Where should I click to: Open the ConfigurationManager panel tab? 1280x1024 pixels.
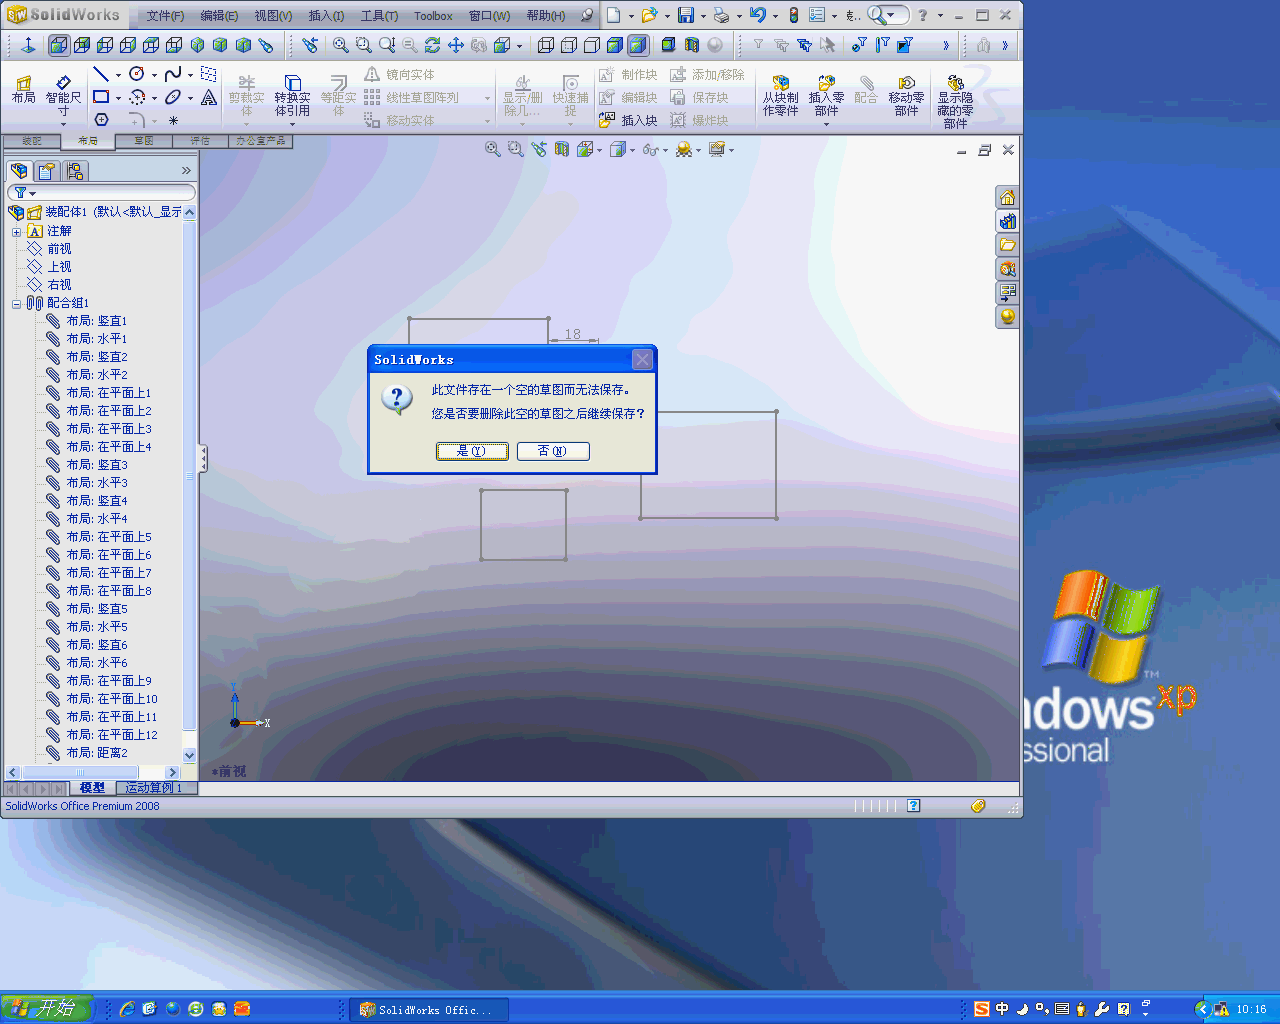pos(75,171)
